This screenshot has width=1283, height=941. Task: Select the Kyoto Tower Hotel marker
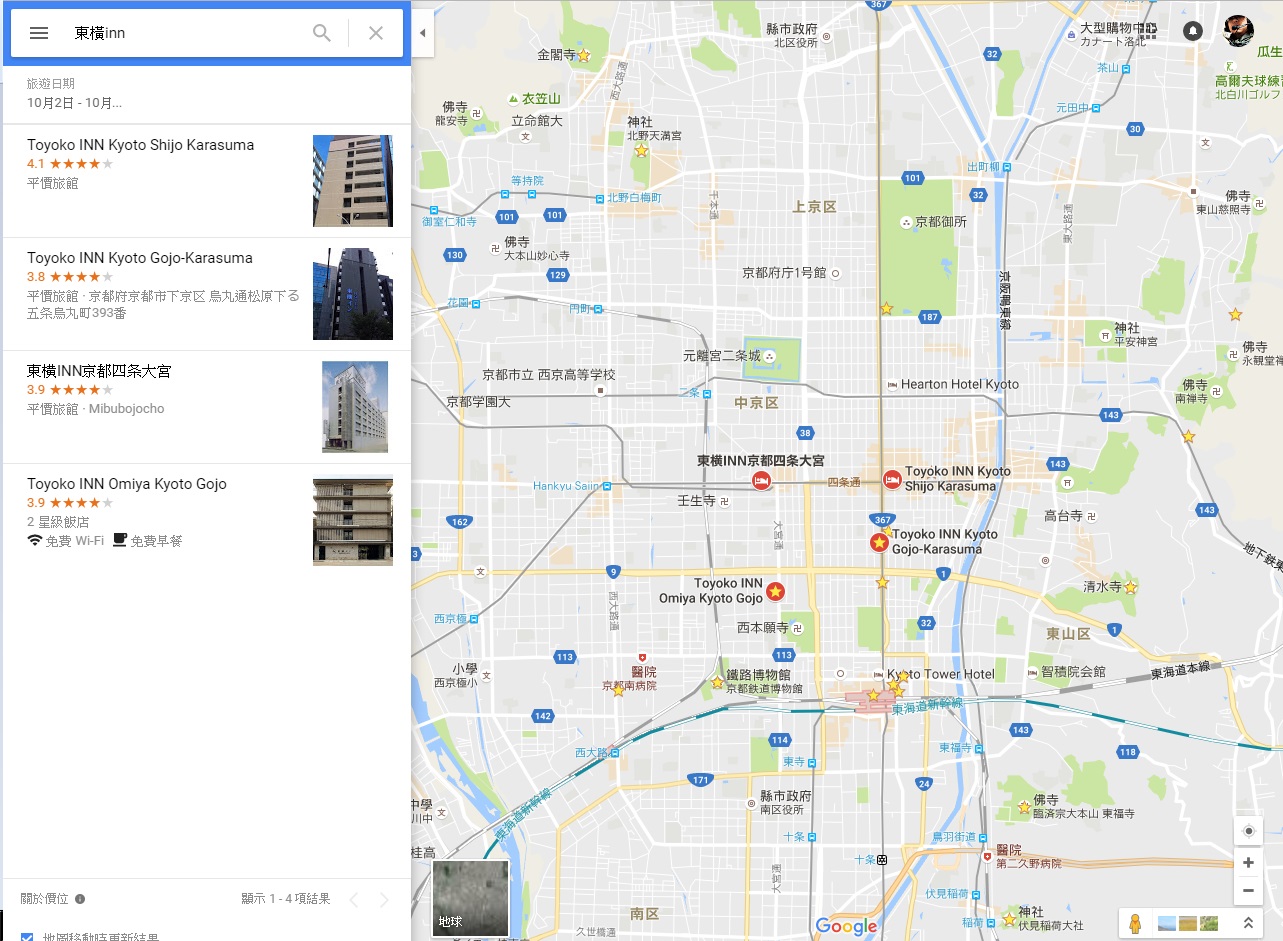coord(879,674)
